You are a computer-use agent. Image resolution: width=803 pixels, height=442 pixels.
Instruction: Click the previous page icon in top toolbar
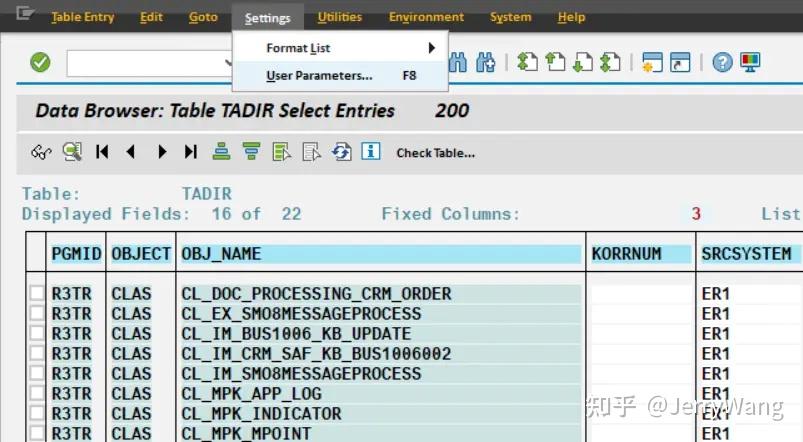point(555,62)
